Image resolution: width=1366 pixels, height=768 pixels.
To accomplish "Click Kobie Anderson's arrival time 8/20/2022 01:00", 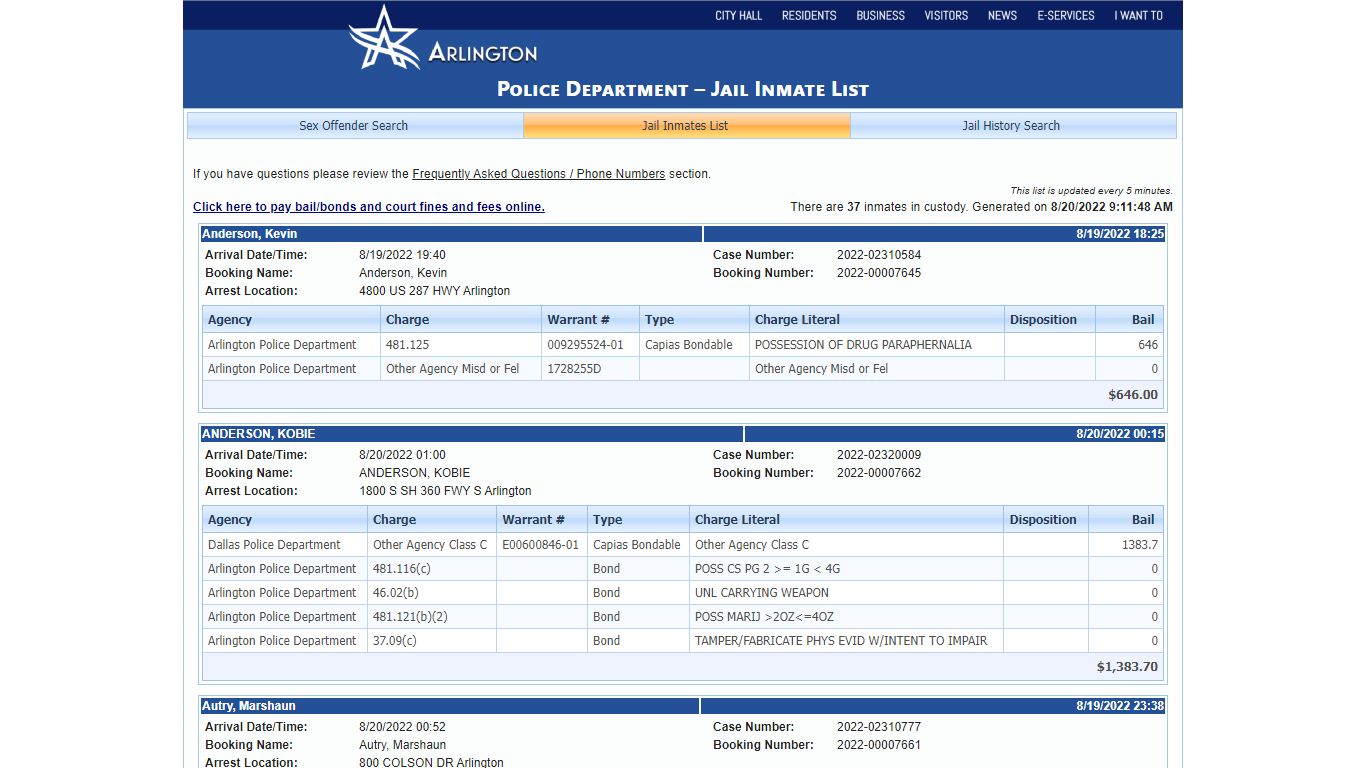I will pyautogui.click(x=402, y=455).
